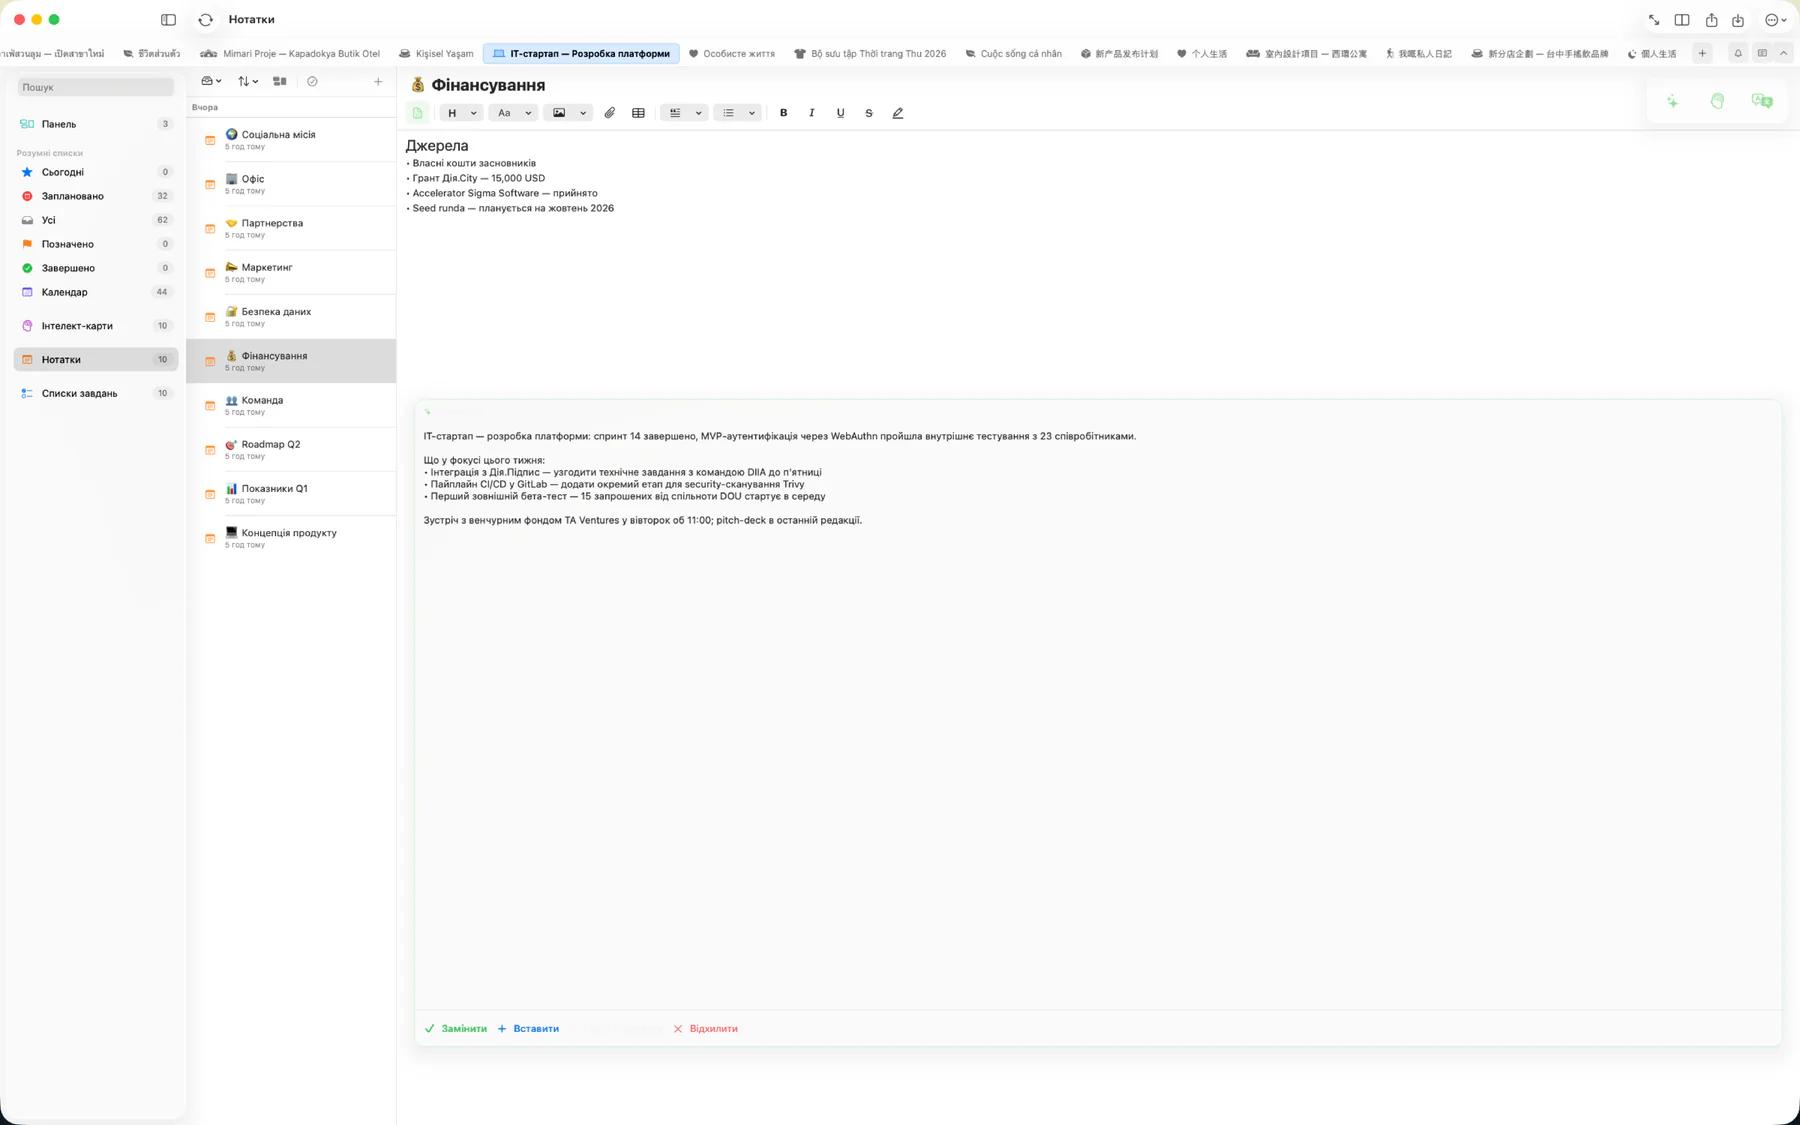The height and width of the screenshot is (1125, 1800).
Task: Expand the arrow beside the image icon
Action: [x=583, y=113]
